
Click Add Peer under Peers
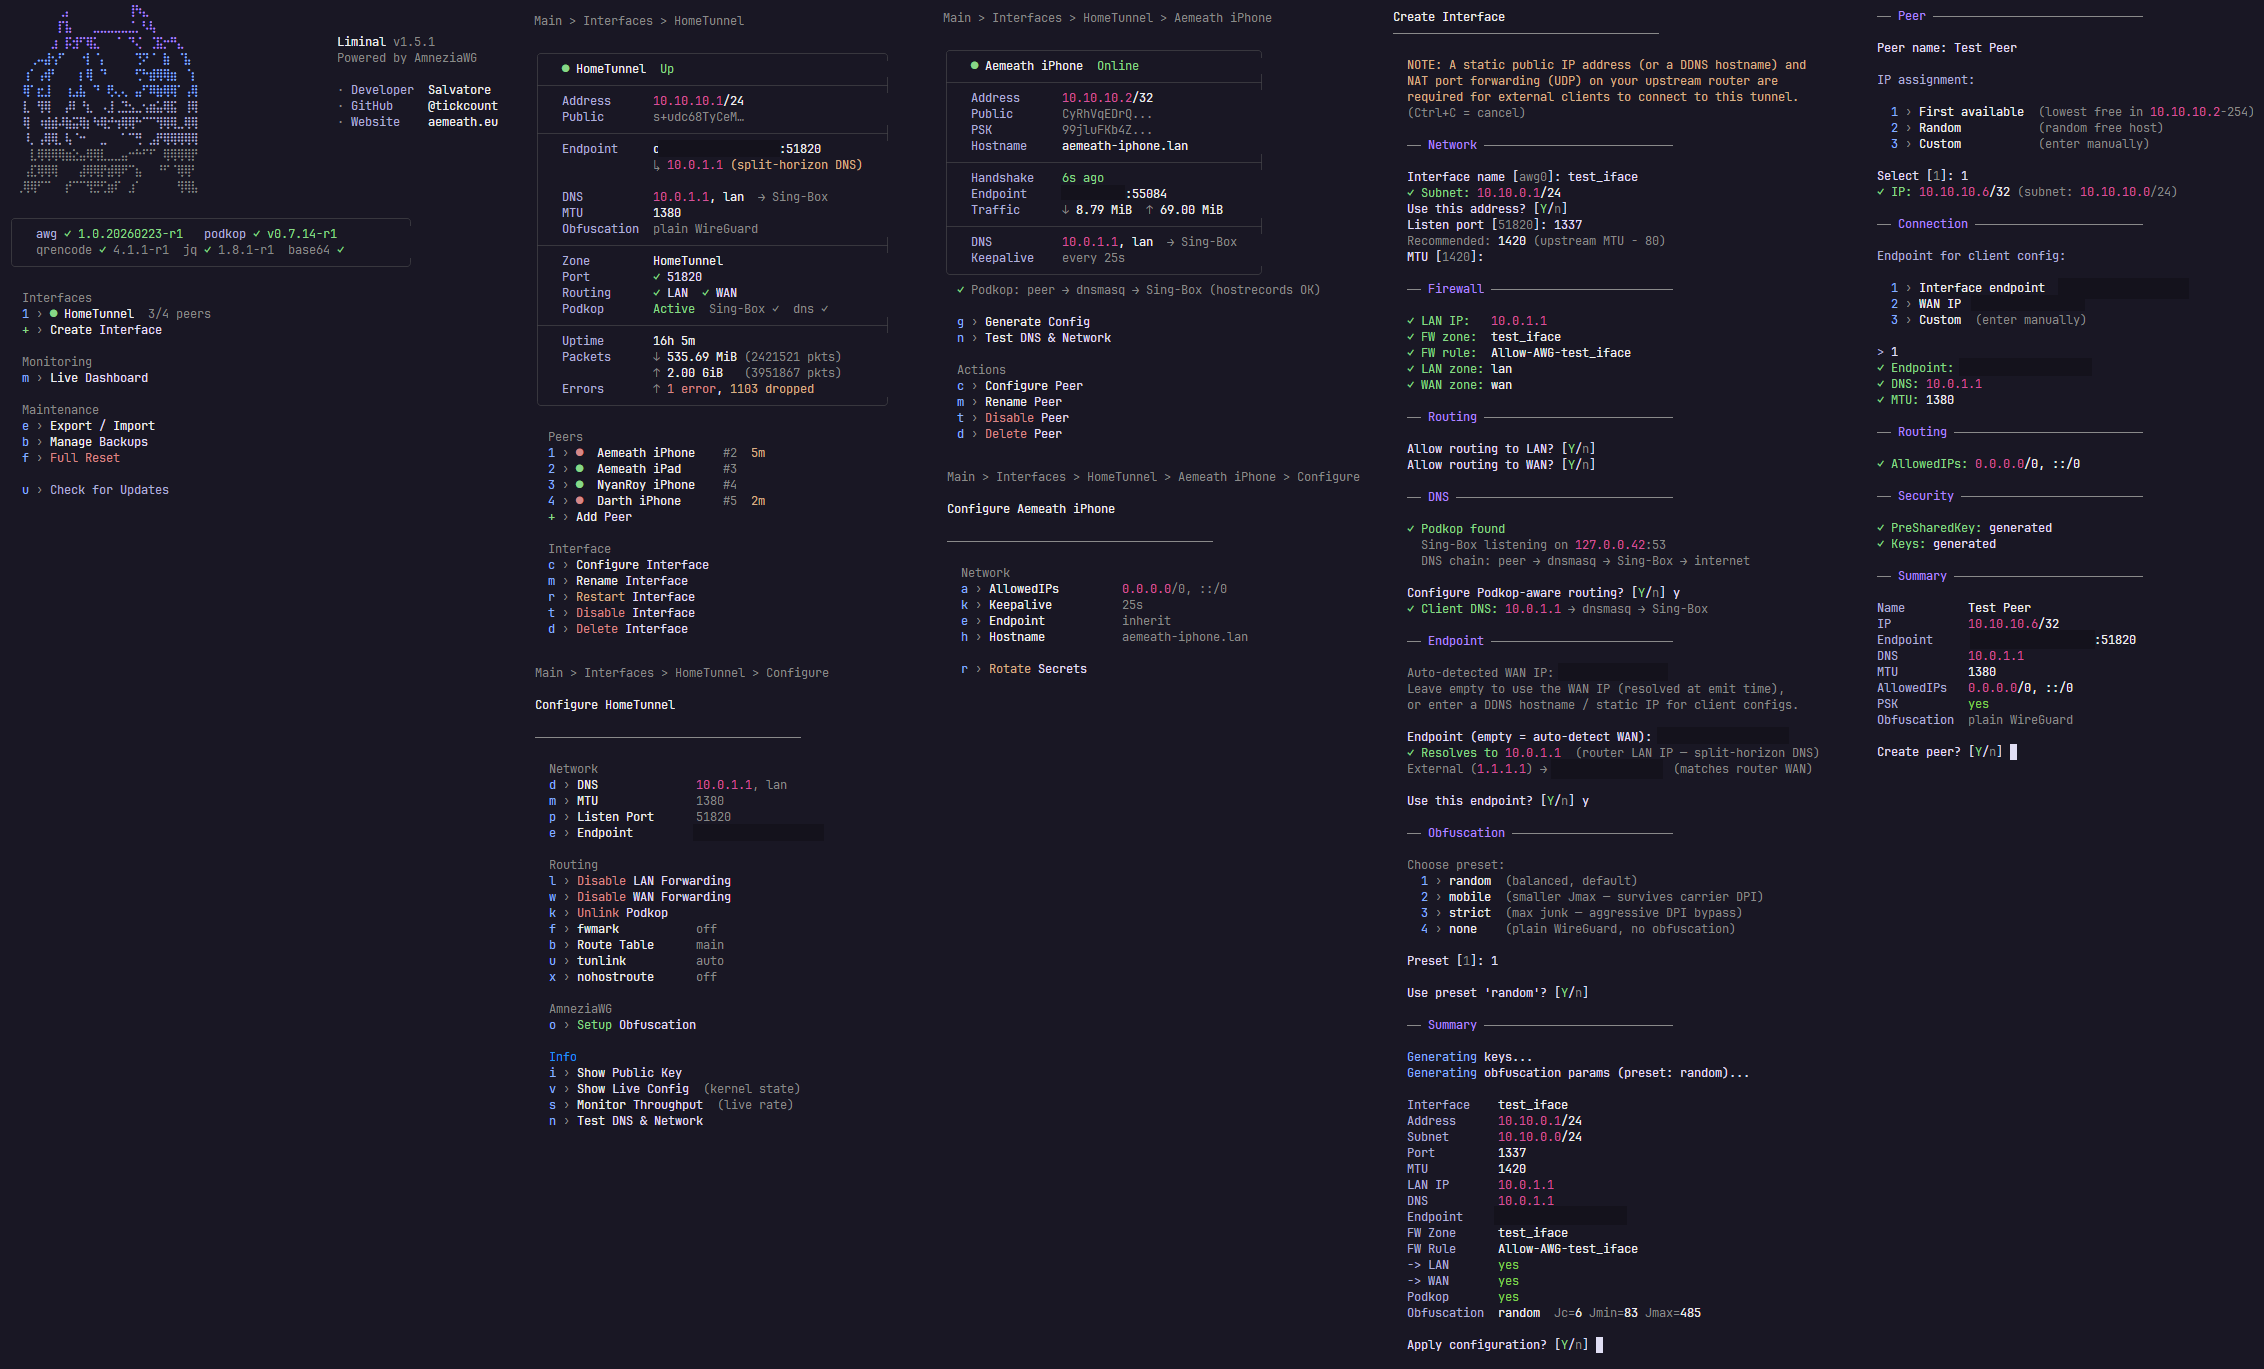coord(590,517)
